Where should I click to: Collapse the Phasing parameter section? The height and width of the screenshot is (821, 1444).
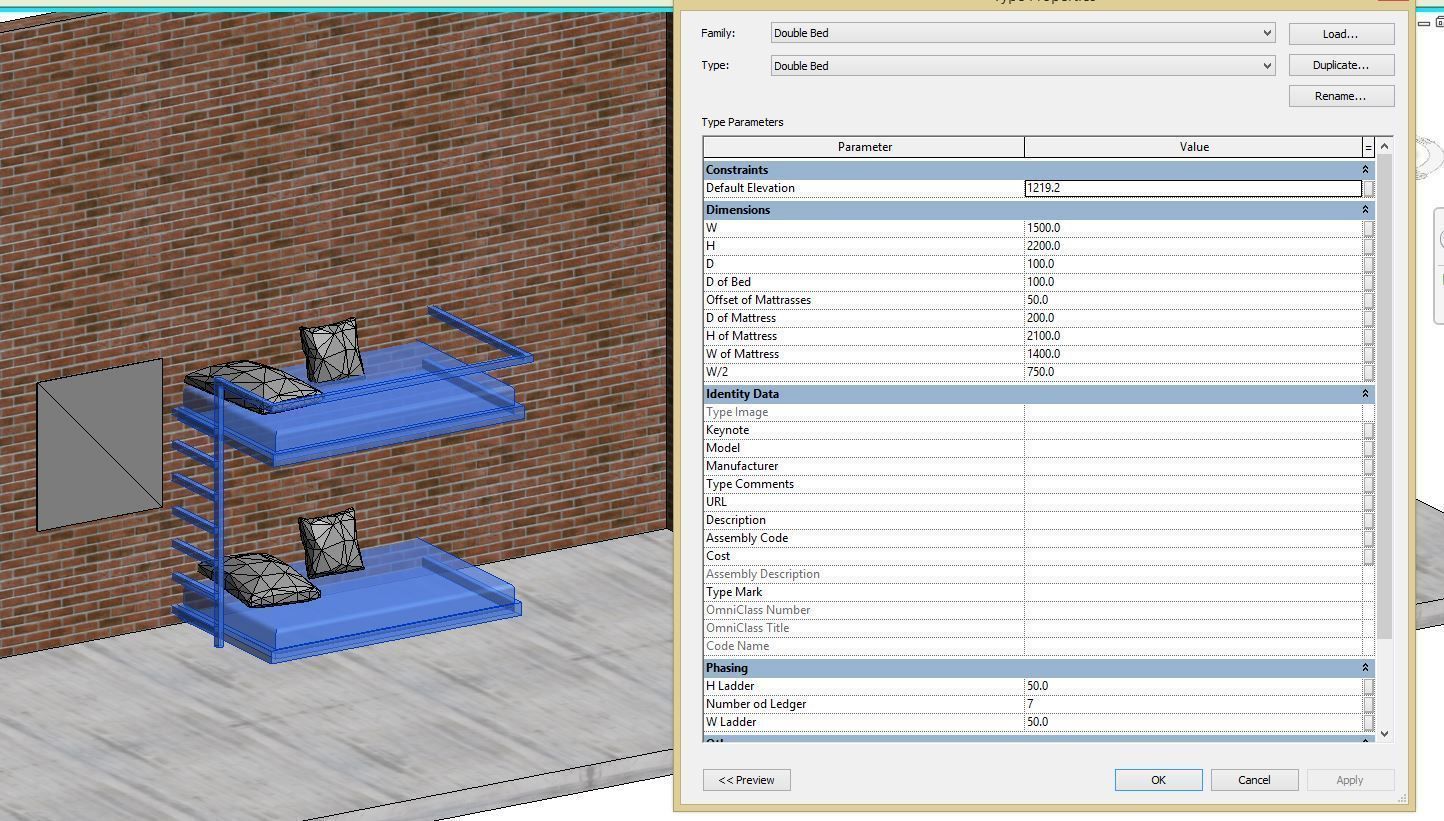tap(1366, 667)
